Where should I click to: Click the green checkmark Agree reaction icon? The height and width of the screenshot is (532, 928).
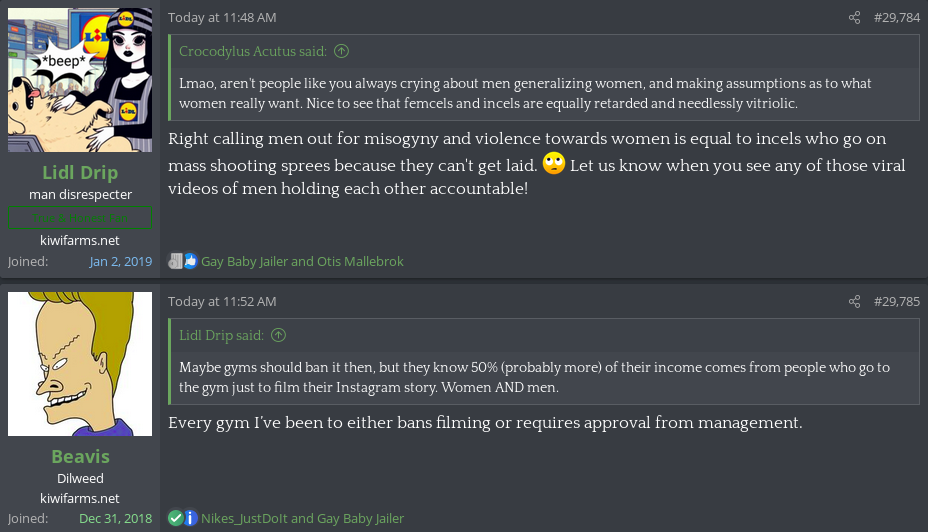tap(175, 518)
